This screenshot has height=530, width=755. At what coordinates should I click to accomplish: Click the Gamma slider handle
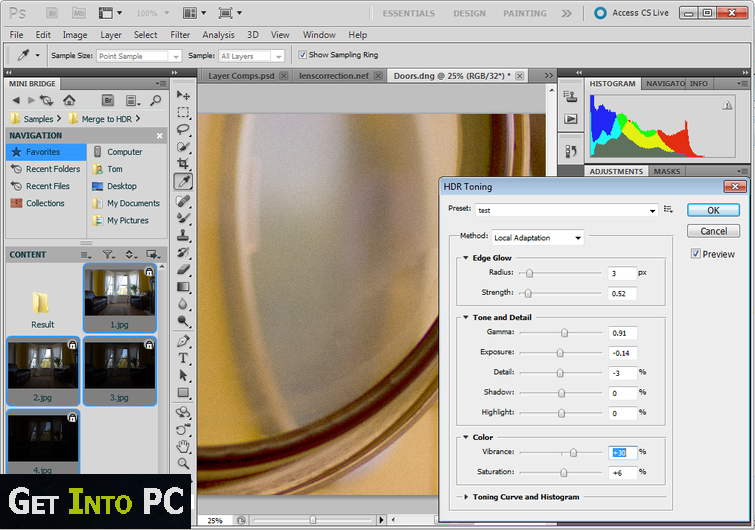tap(564, 332)
